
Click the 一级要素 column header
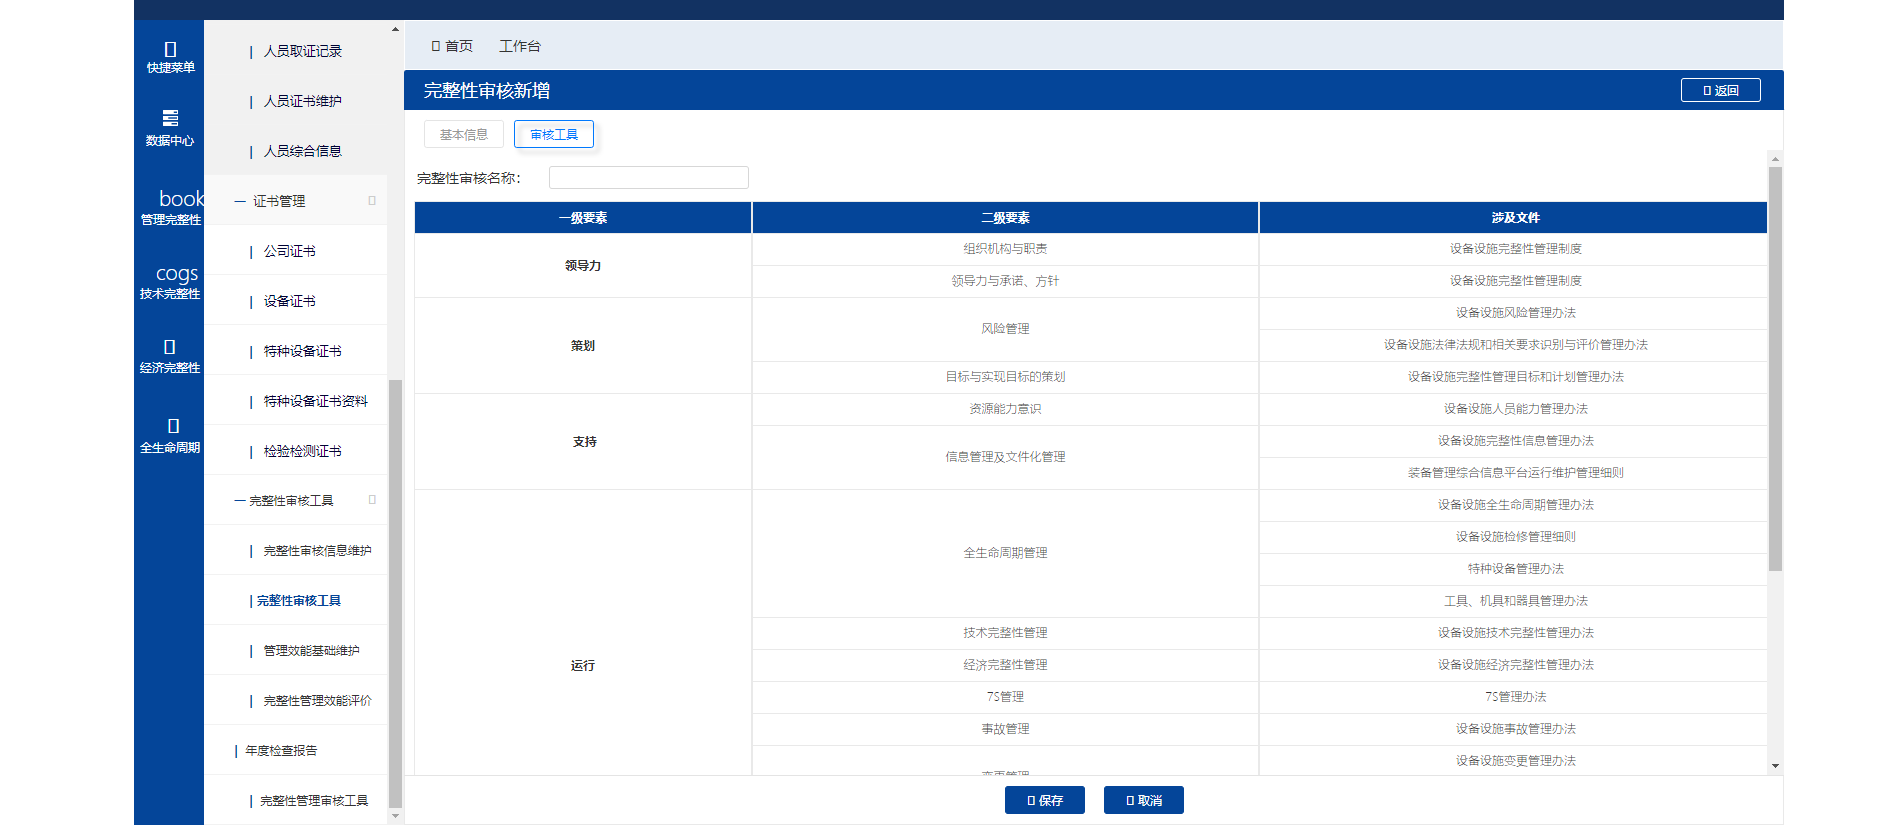point(583,218)
